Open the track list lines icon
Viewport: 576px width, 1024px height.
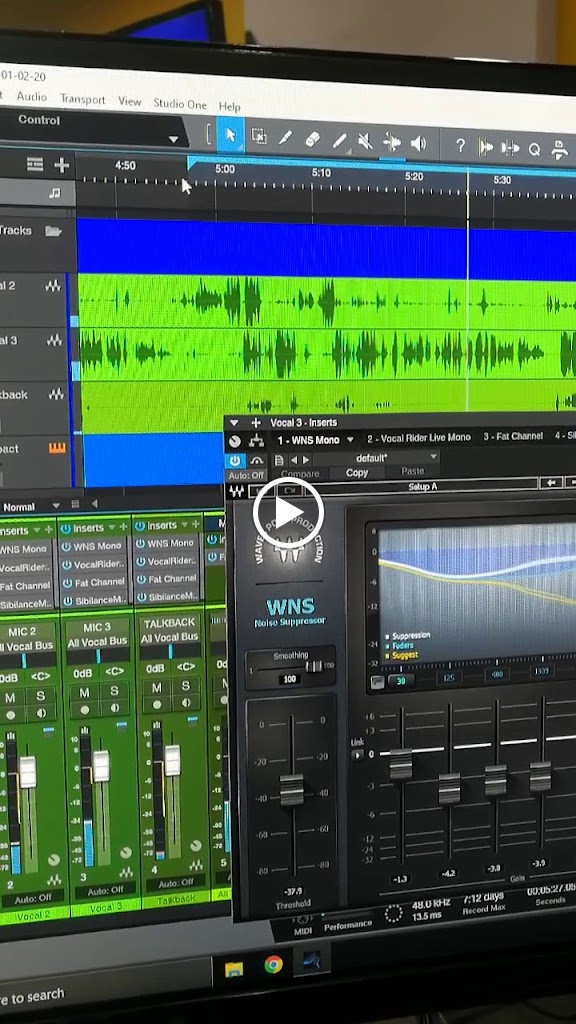pos(35,165)
